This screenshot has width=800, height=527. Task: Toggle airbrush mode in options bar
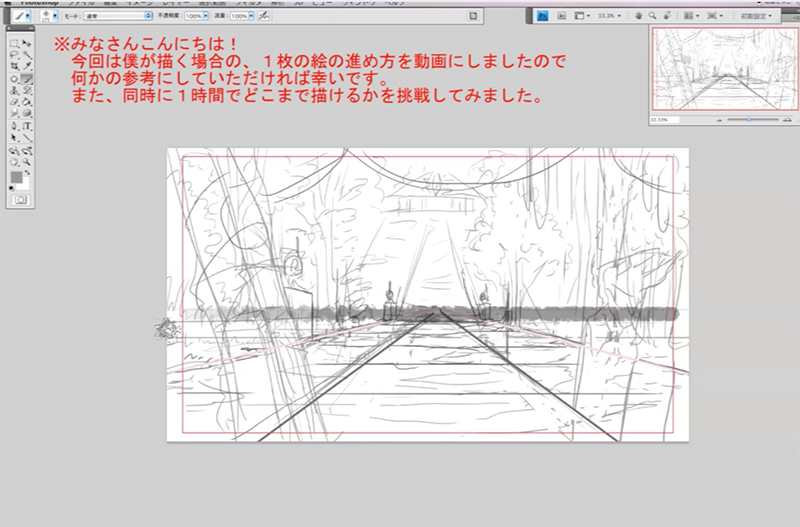264,16
